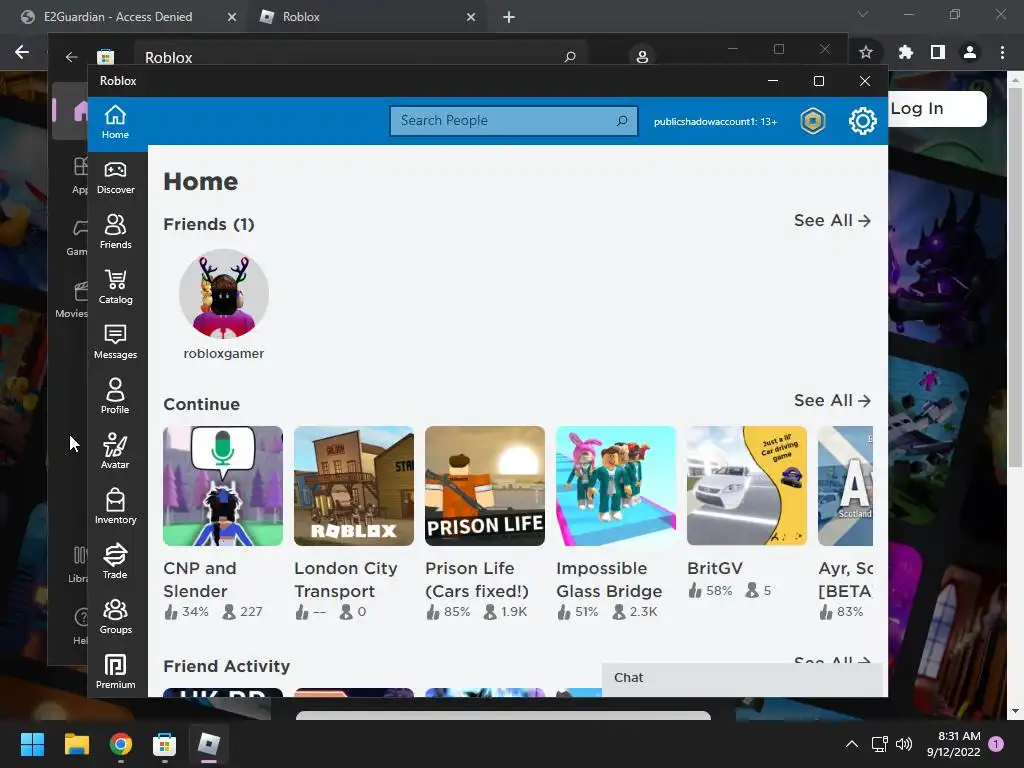Click Chrome page vertical scrollbar

(1015, 278)
